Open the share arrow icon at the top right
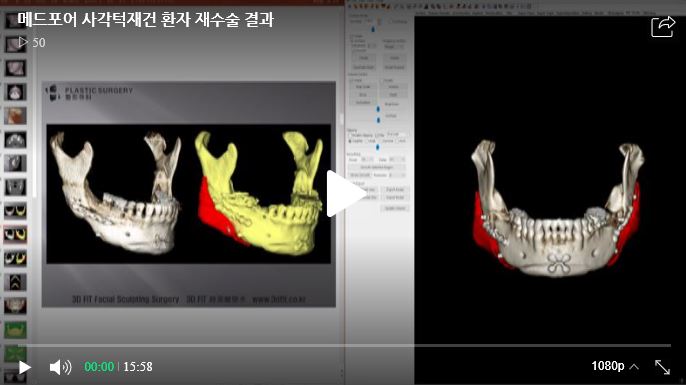 pyautogui.click(x=663, y=26)
